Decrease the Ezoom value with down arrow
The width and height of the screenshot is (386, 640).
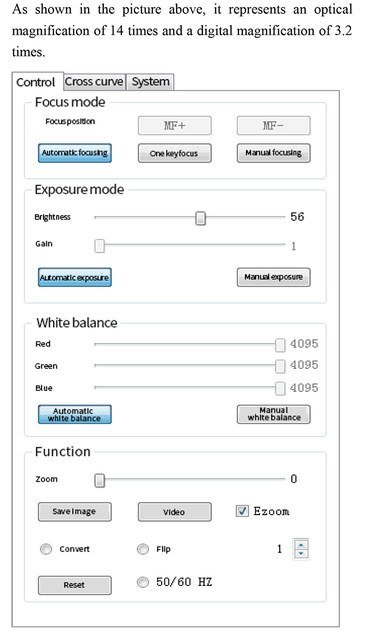[x=301, y=553]
